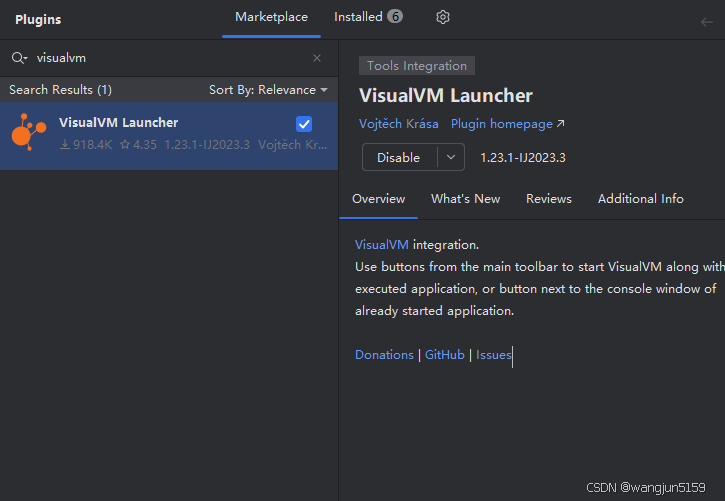The width and height of the screenshot is (725, 501).
Task: Open the Plugin homepage link
Action: point(507,124)
